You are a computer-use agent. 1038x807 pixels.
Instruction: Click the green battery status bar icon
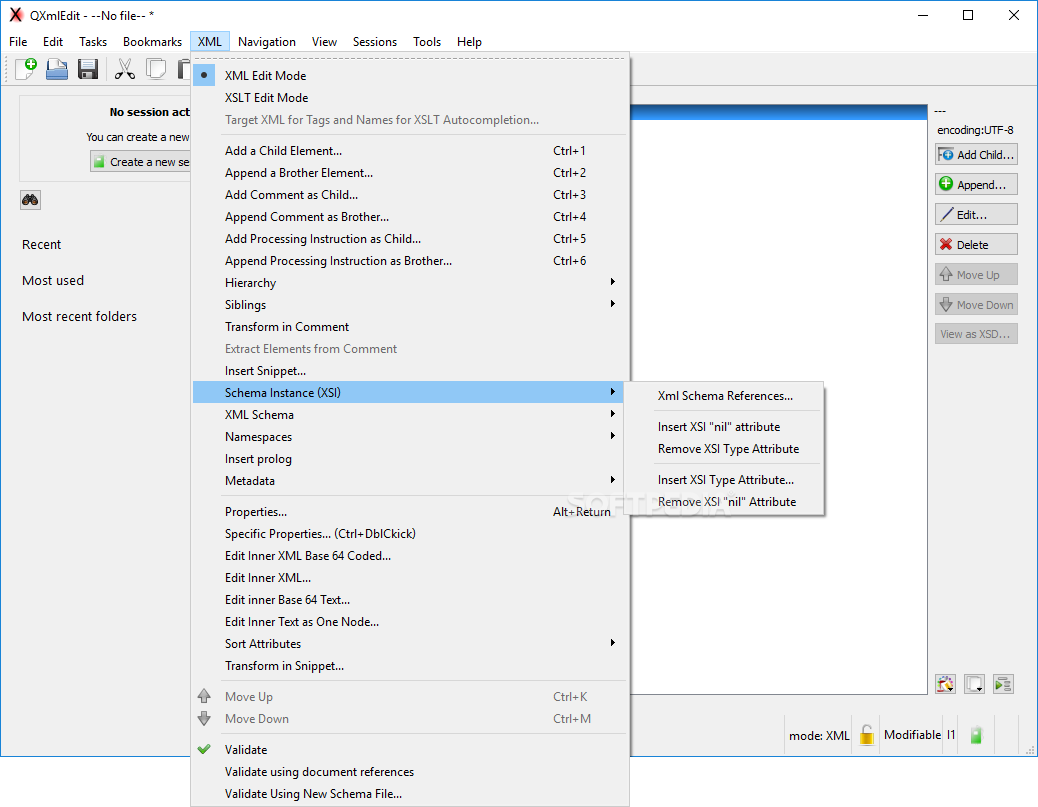pyautogui.click(x=976, y=735)
